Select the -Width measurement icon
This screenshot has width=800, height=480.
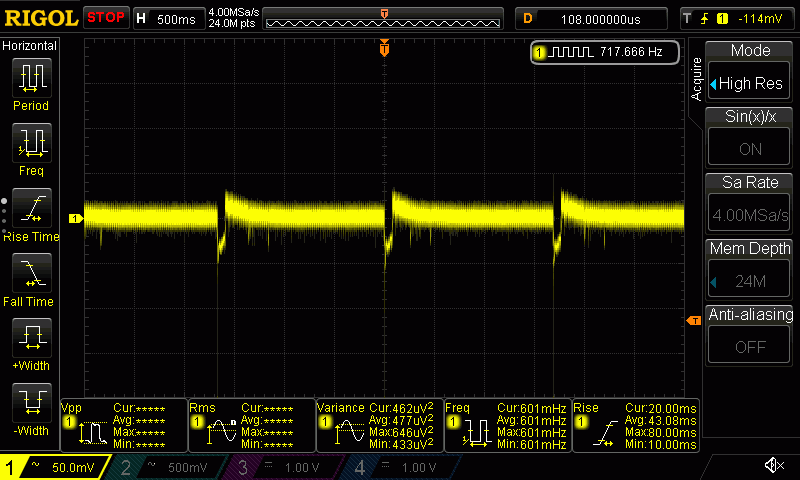pyautogui.click(x=31, y=404)
